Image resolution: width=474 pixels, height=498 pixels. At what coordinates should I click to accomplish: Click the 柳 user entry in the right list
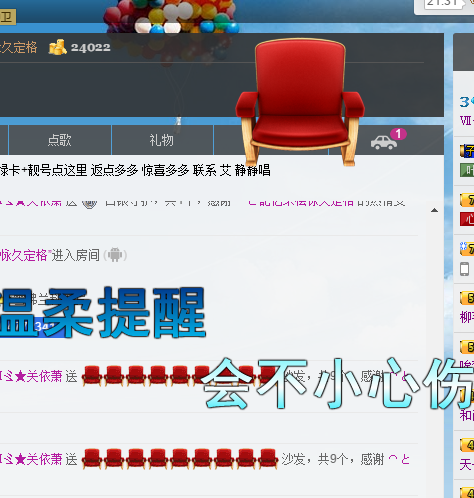[x=467, y=317]
